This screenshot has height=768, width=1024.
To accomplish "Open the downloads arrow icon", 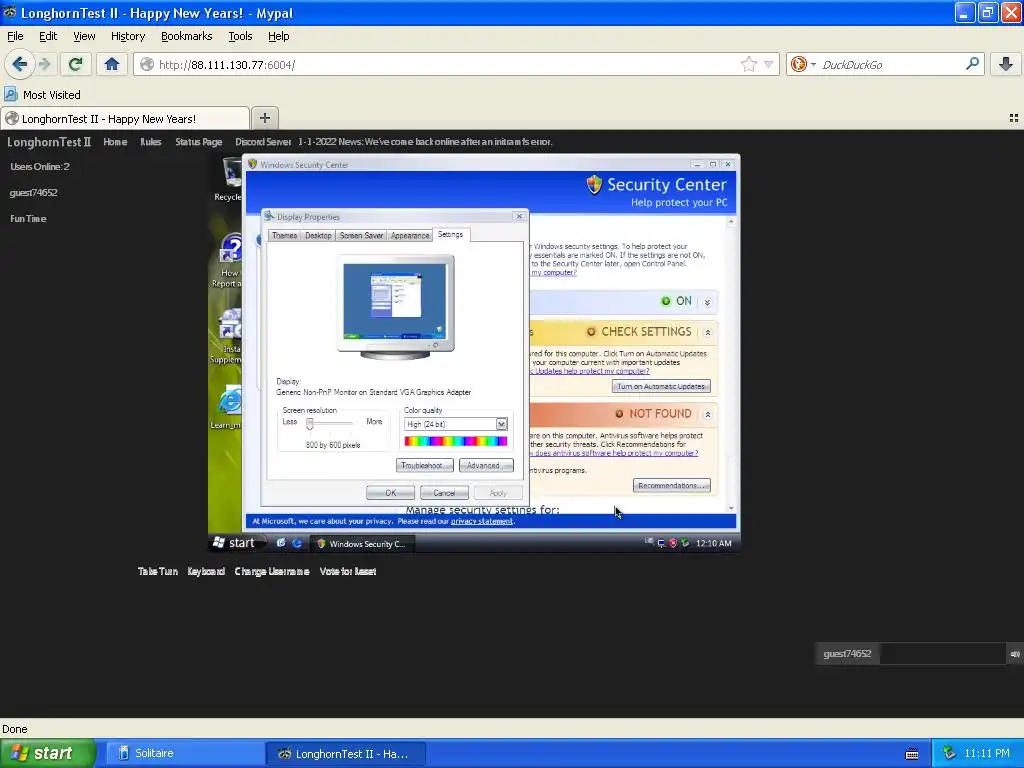I will coord(1006,64).
